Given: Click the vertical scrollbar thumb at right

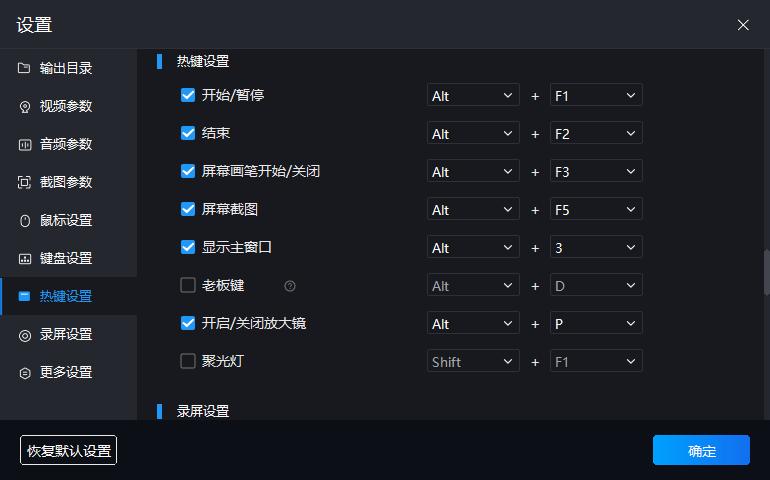Looking at the screenshot, I should pos(767,273).
